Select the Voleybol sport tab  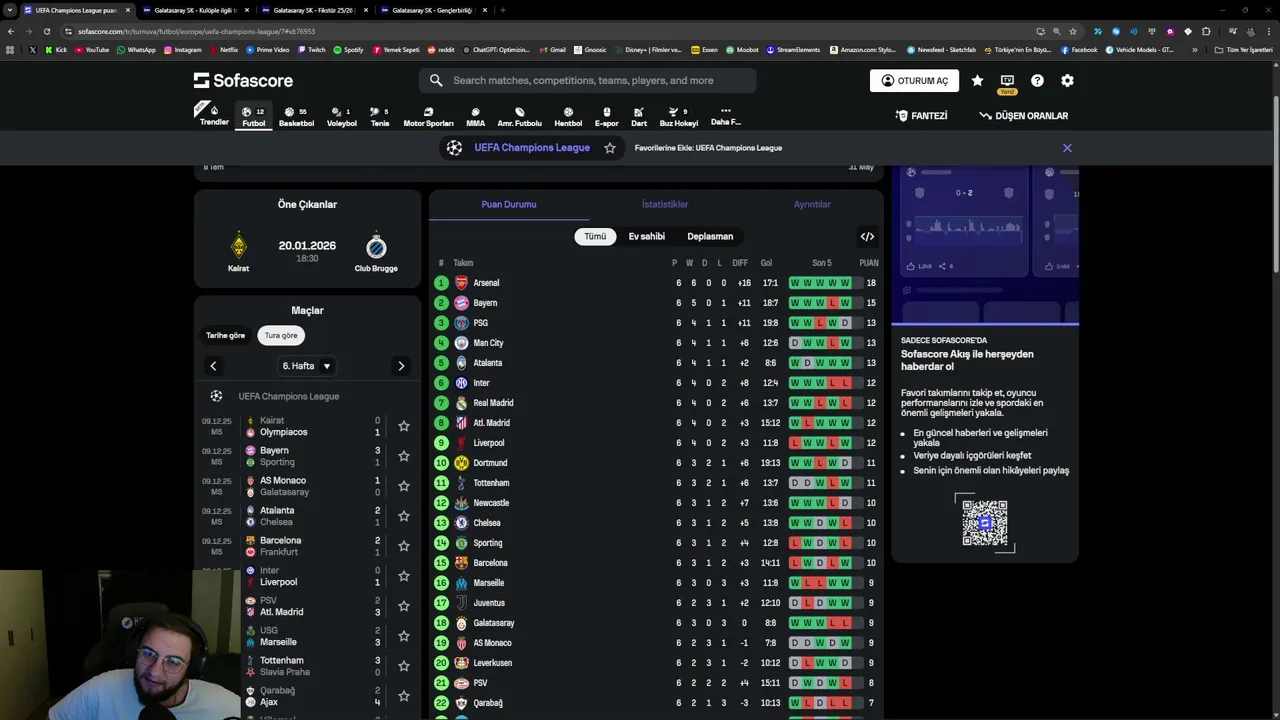tap(341, 117)
